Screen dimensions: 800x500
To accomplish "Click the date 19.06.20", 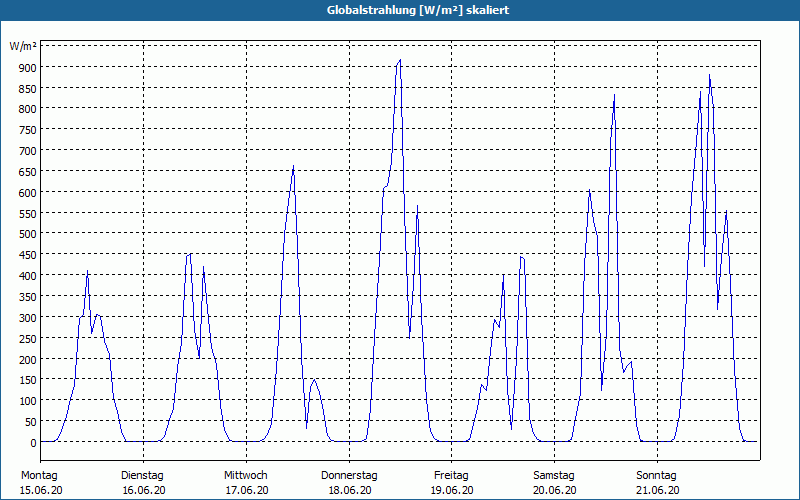I will [x=452, y=490].
